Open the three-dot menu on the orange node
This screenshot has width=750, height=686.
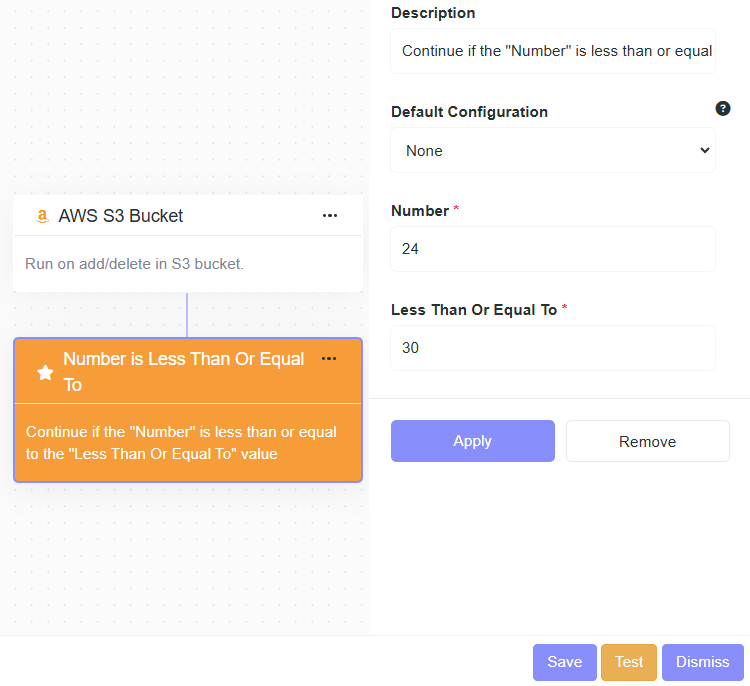329,359
